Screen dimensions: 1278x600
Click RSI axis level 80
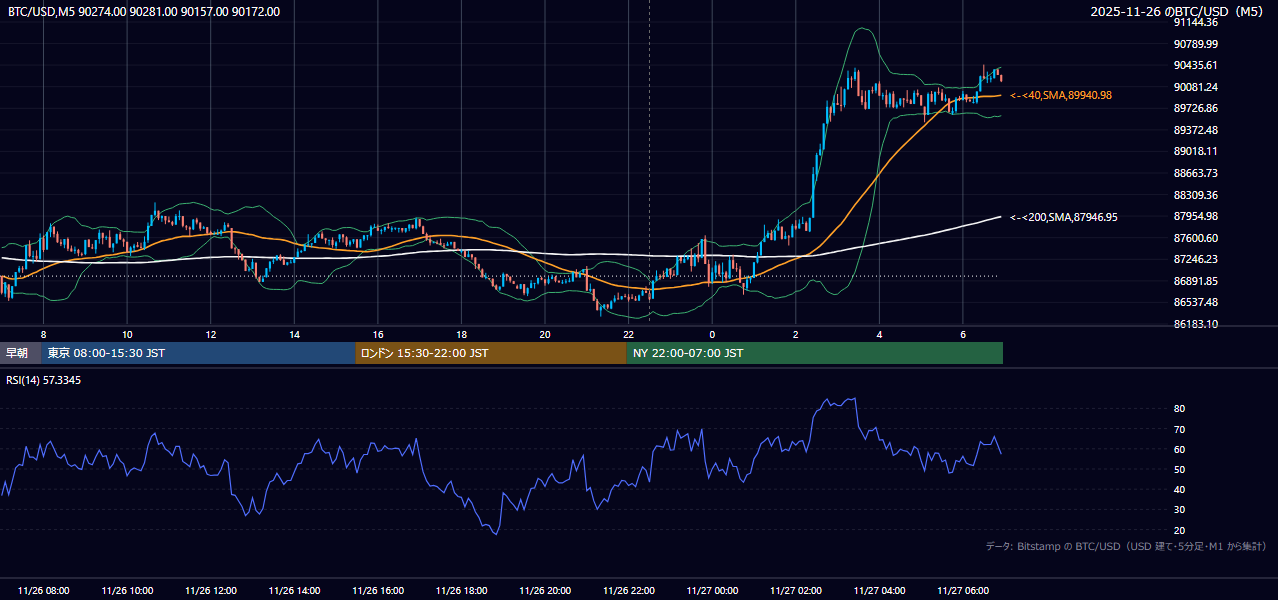[x=1180, y=409]
